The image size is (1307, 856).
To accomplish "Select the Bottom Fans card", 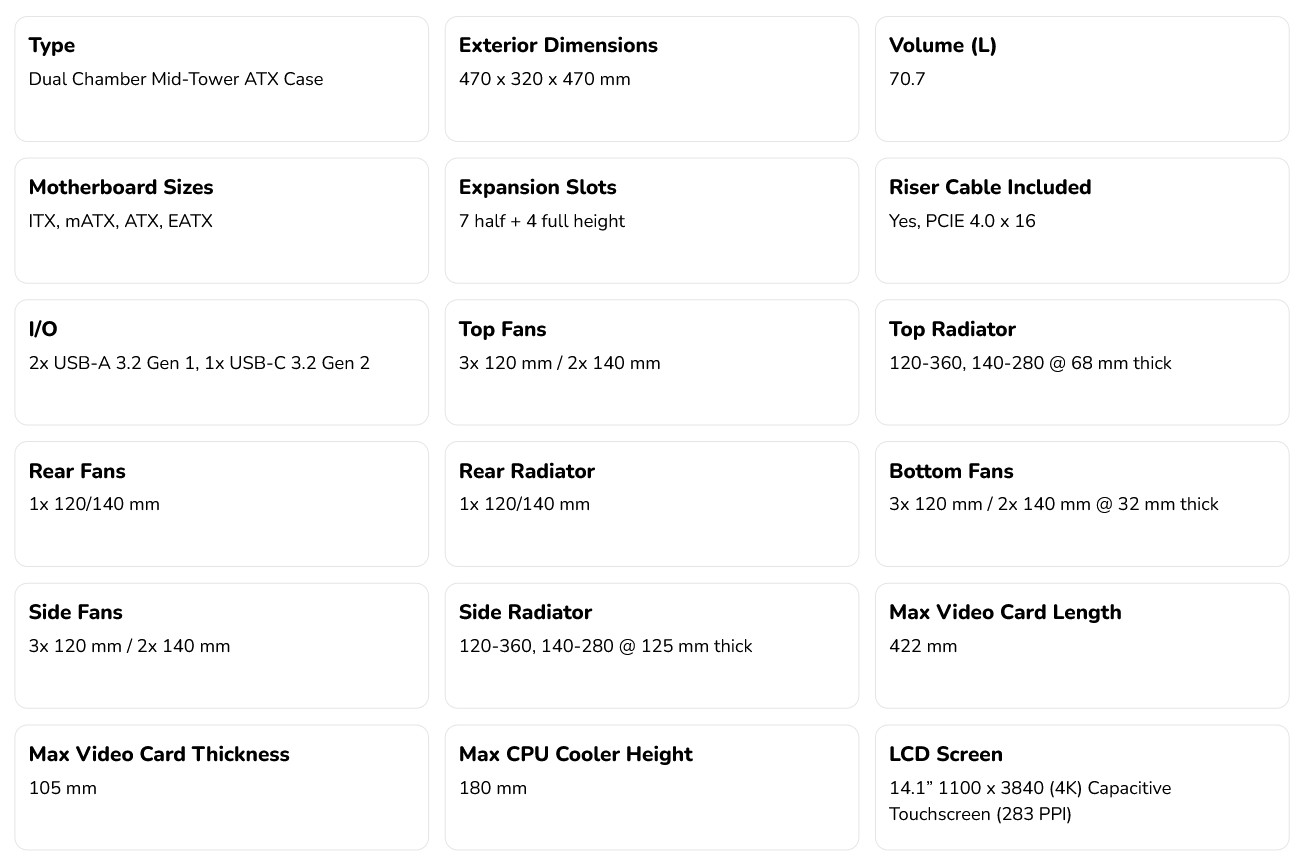I will pos(1082,504).
